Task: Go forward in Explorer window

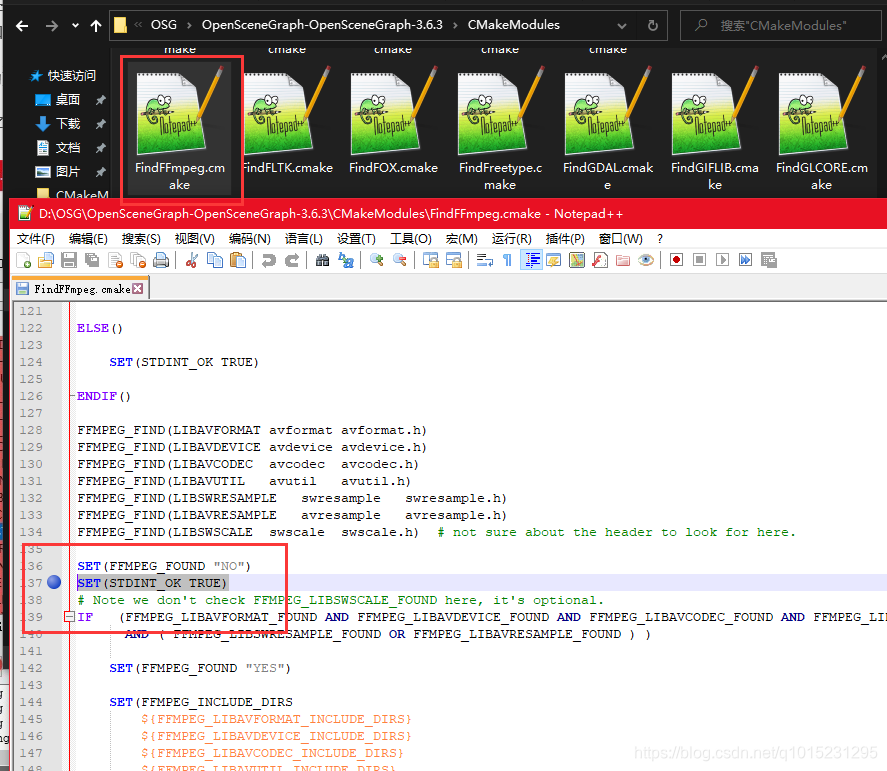Action: pos(51,25)
